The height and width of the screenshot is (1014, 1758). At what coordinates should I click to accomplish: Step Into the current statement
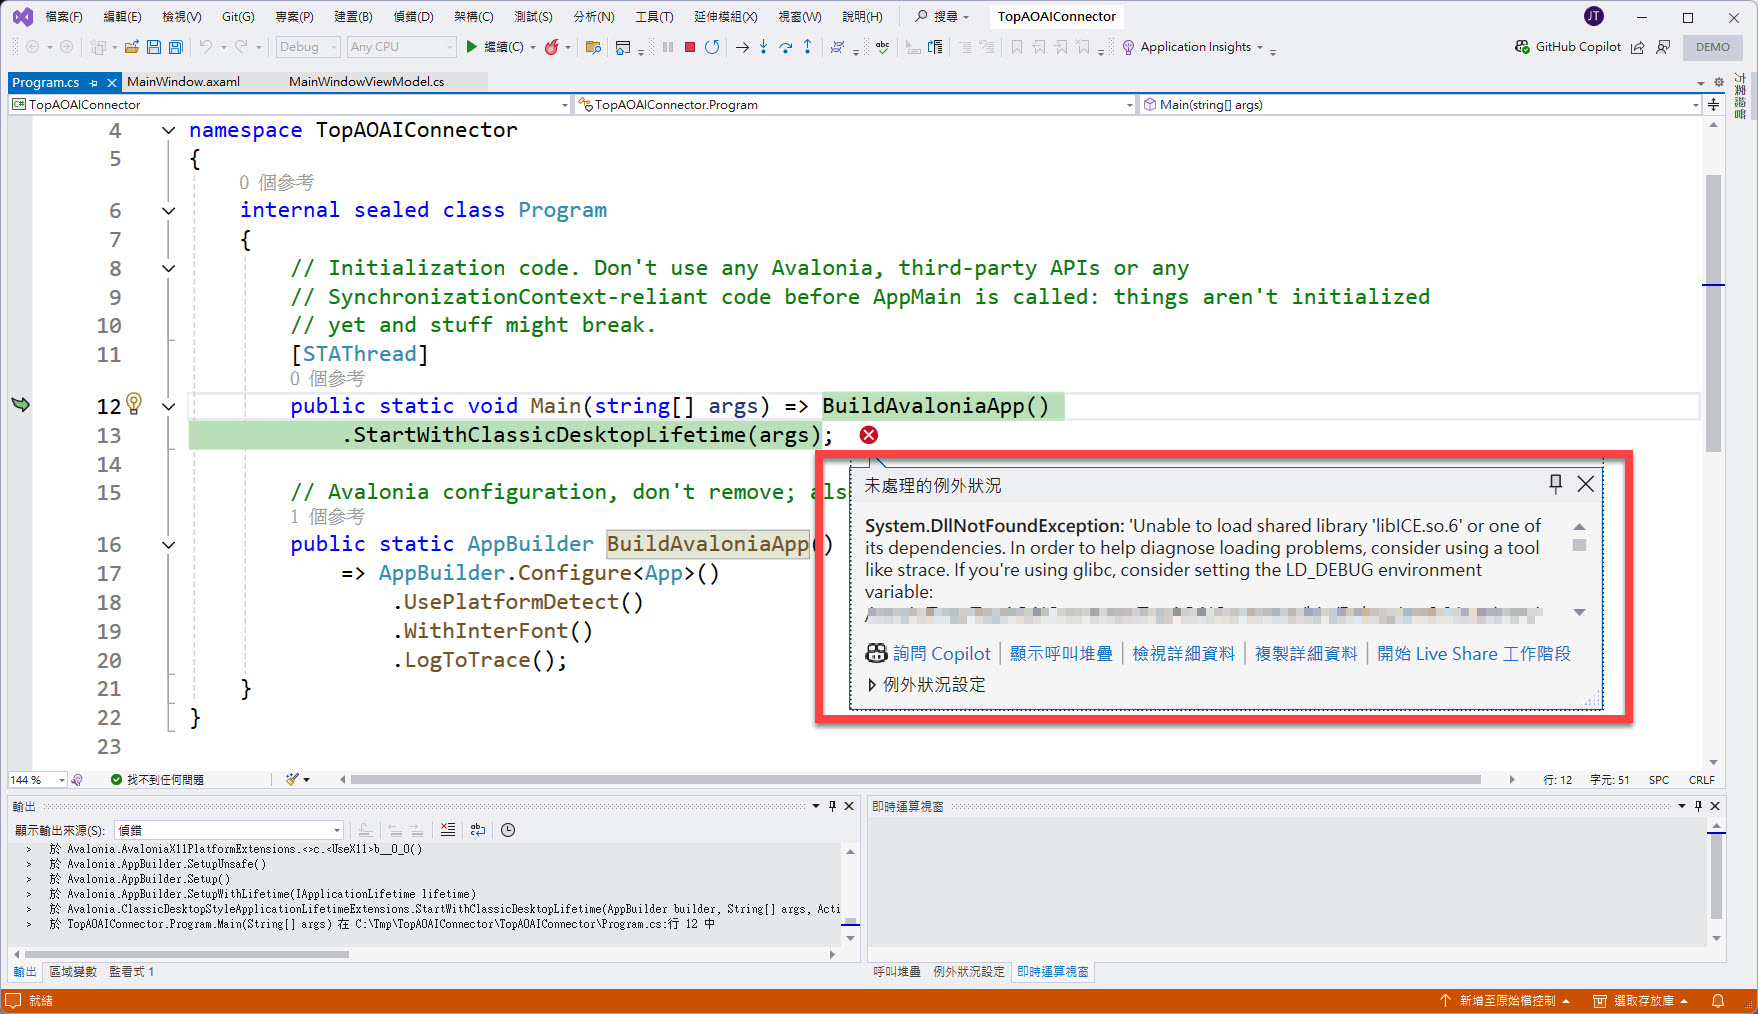763,47
